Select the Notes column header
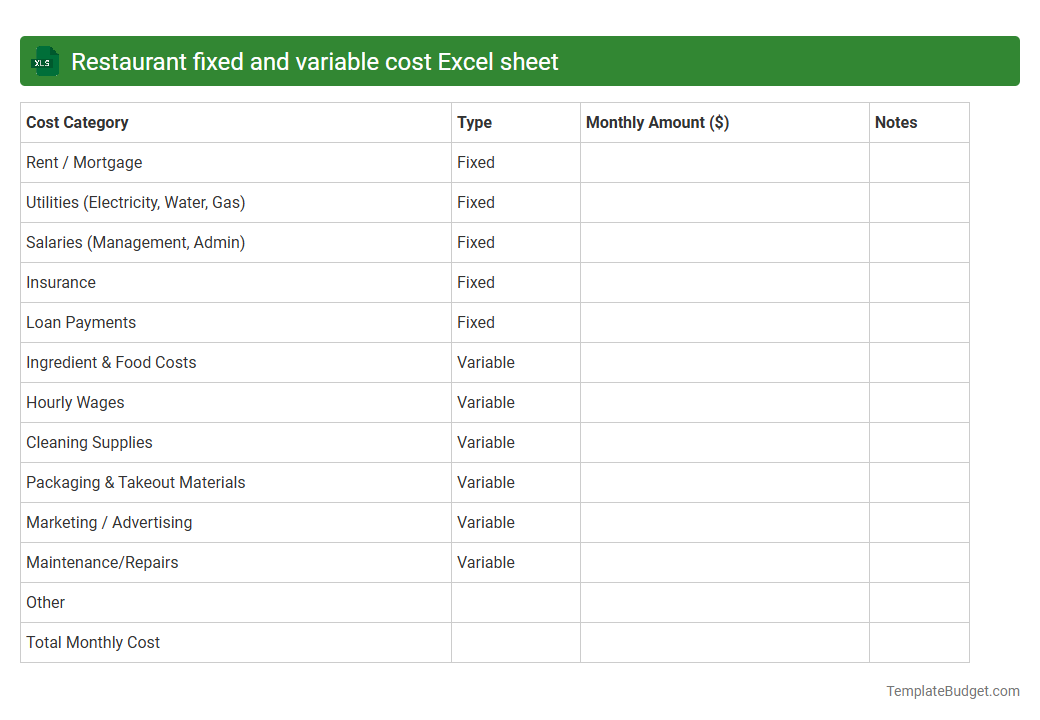Image resolution: width=1040 pixels, height=720 pixels. click(x=895, y=122)
